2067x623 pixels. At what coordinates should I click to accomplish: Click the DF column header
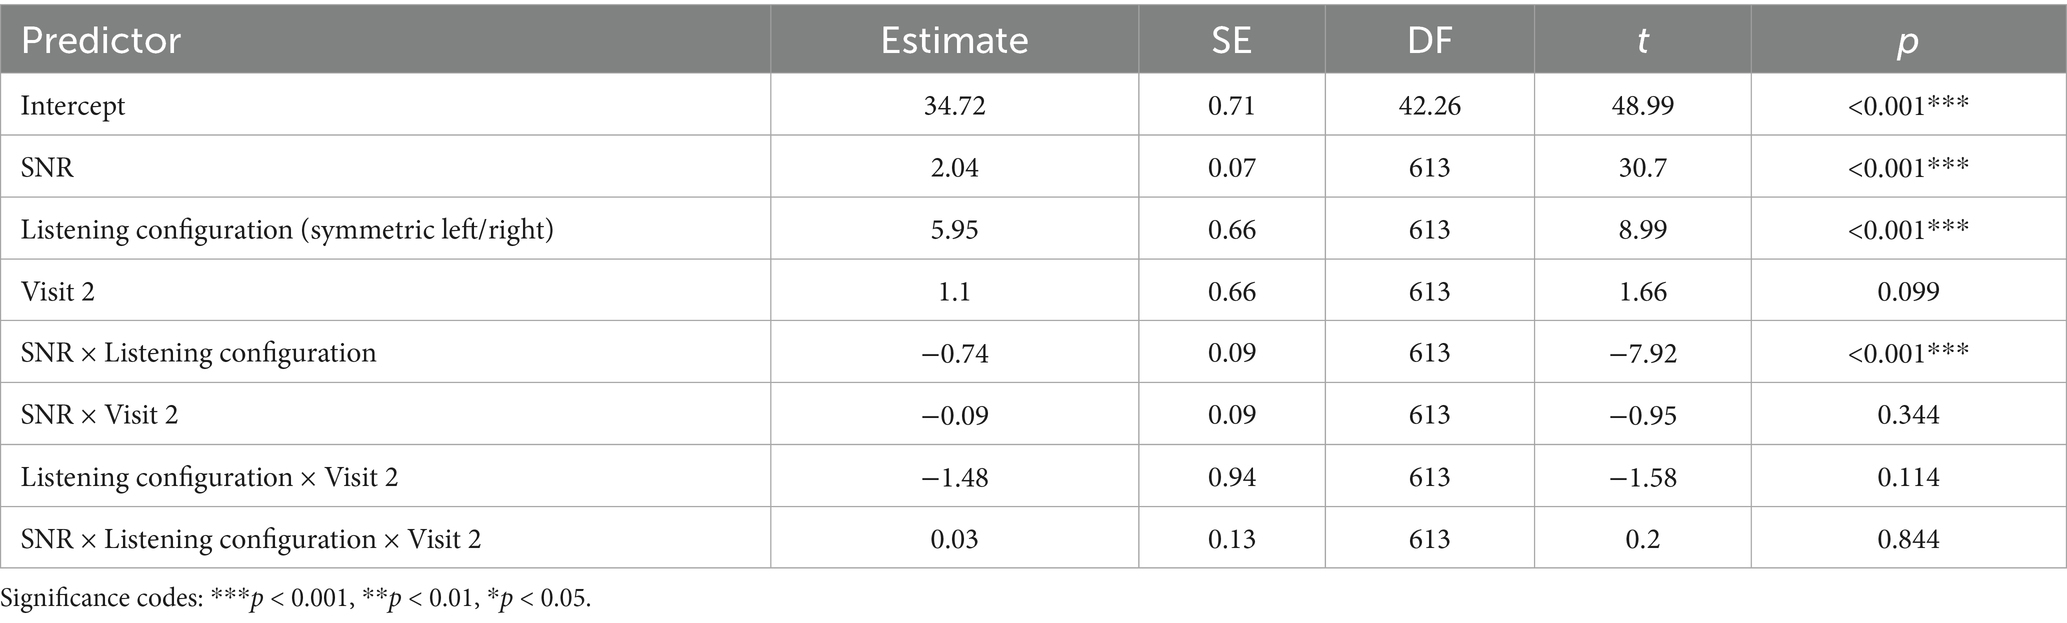1429,41
